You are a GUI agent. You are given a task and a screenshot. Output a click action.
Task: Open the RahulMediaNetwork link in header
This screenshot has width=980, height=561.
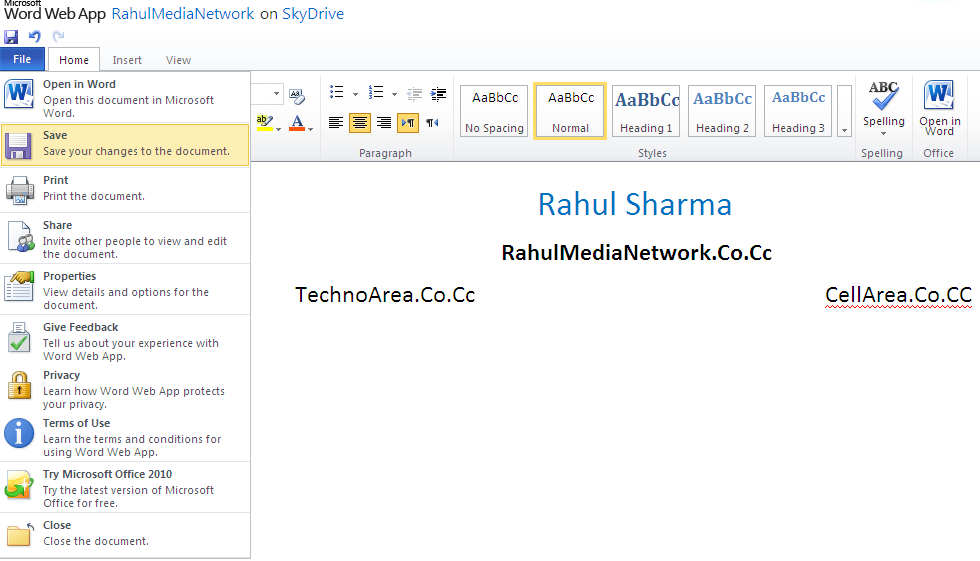(x=182, y=14)
